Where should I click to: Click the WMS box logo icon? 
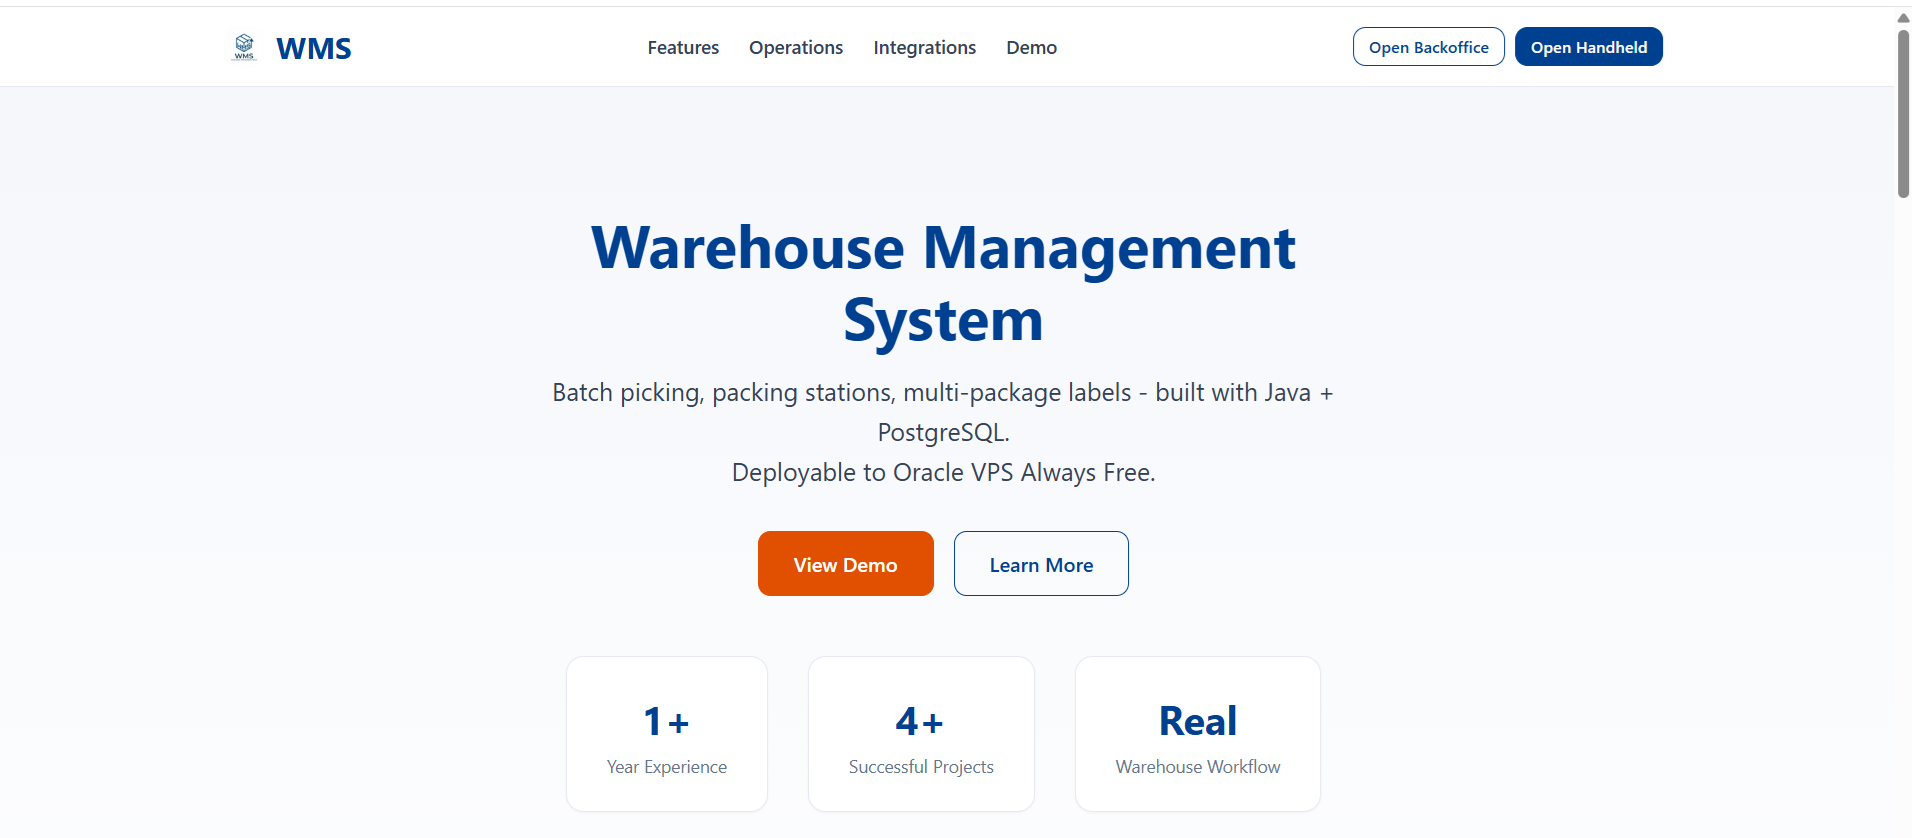(x=244, y=47)
